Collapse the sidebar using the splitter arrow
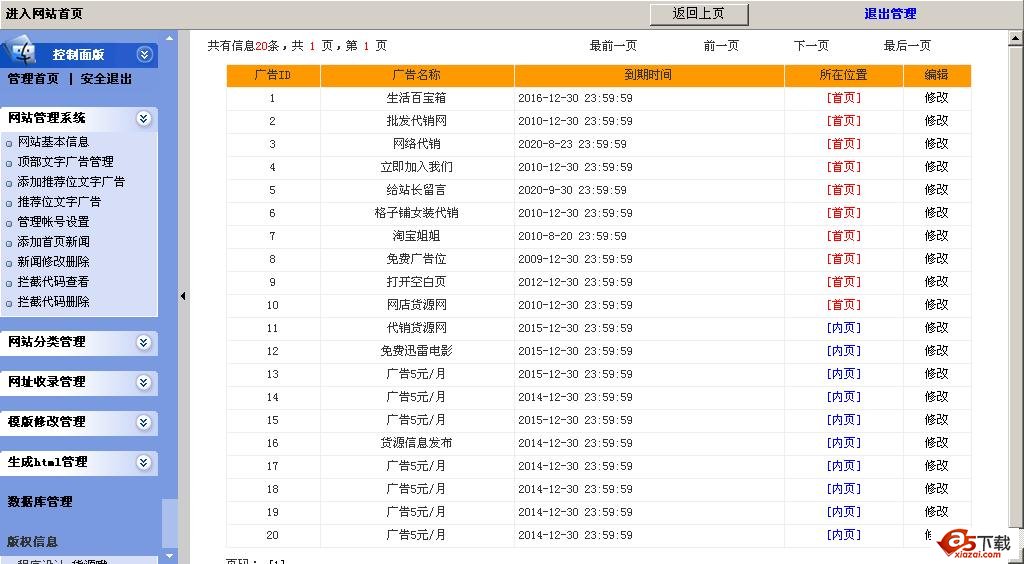 pos(183,296)
